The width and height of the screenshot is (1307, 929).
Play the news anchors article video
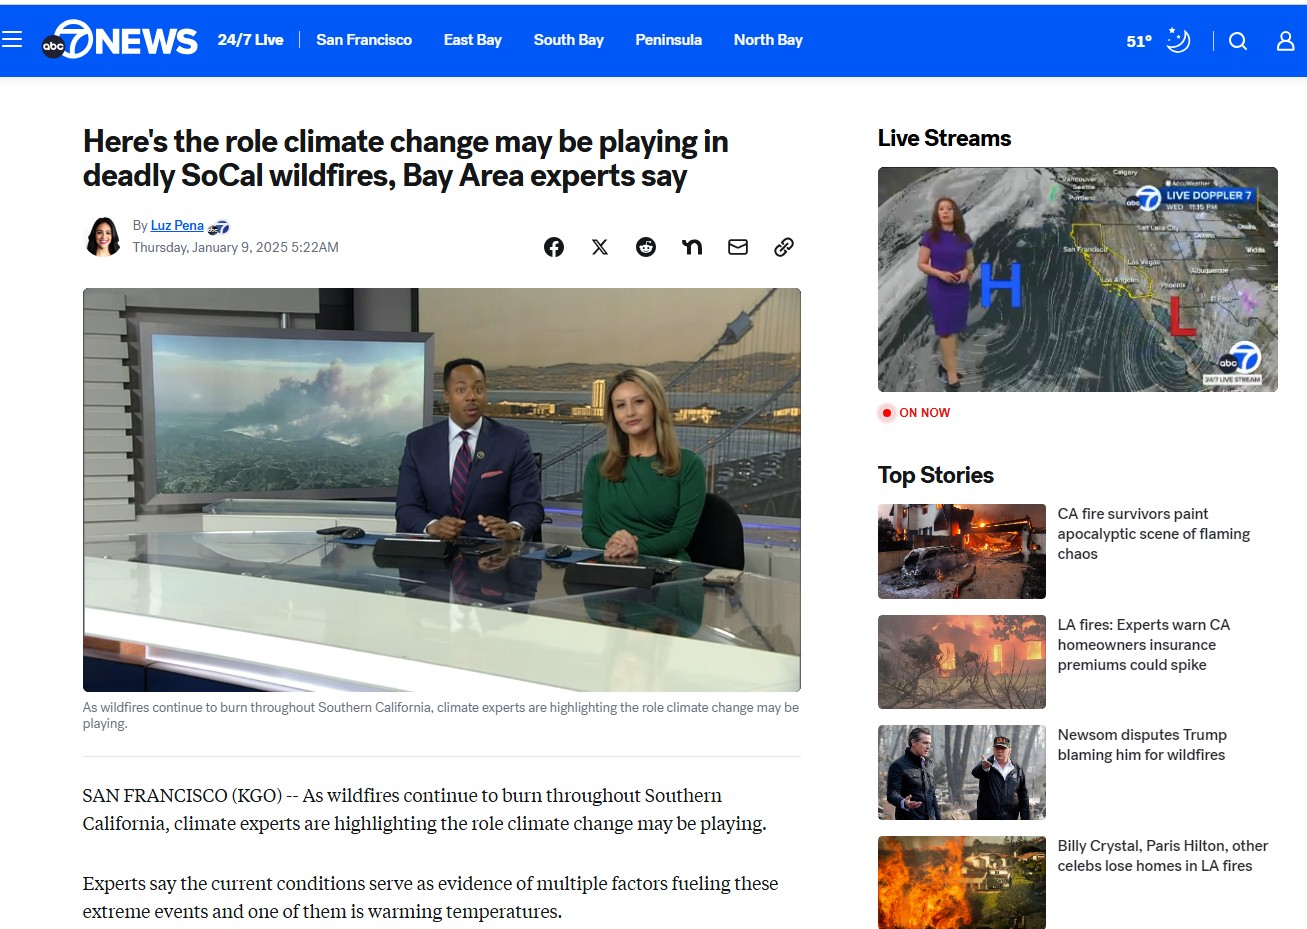(x=441, y=490)
